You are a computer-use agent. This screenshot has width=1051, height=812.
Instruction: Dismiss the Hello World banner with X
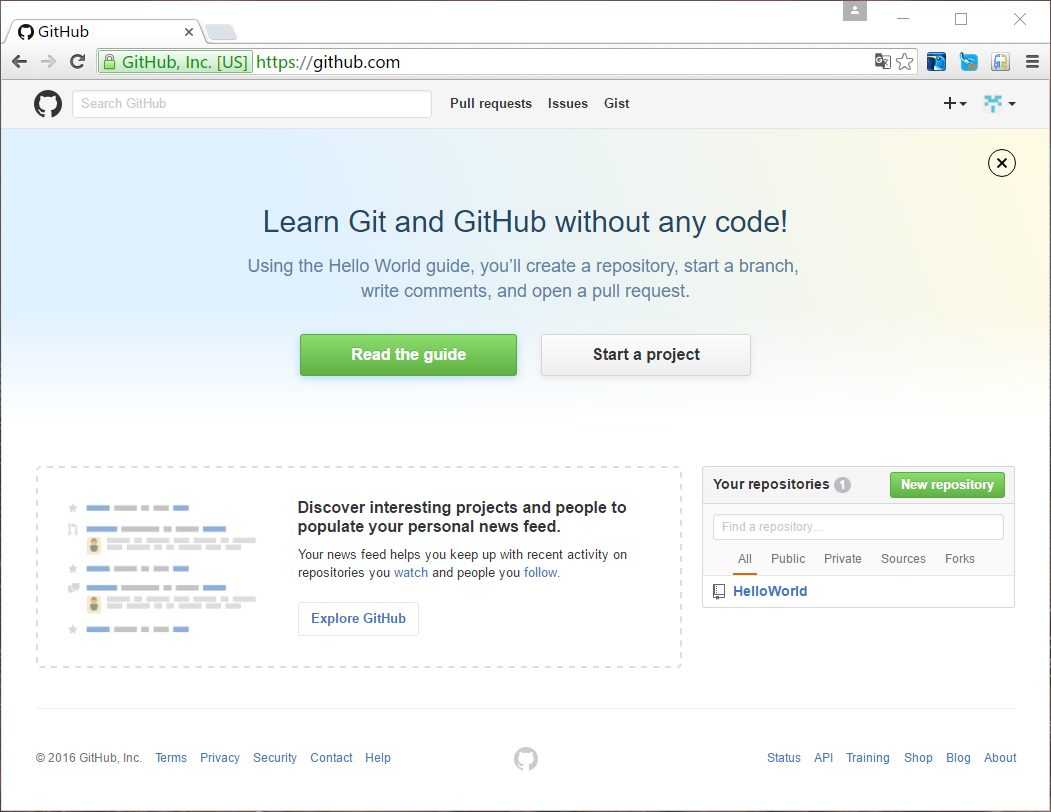1001,163
